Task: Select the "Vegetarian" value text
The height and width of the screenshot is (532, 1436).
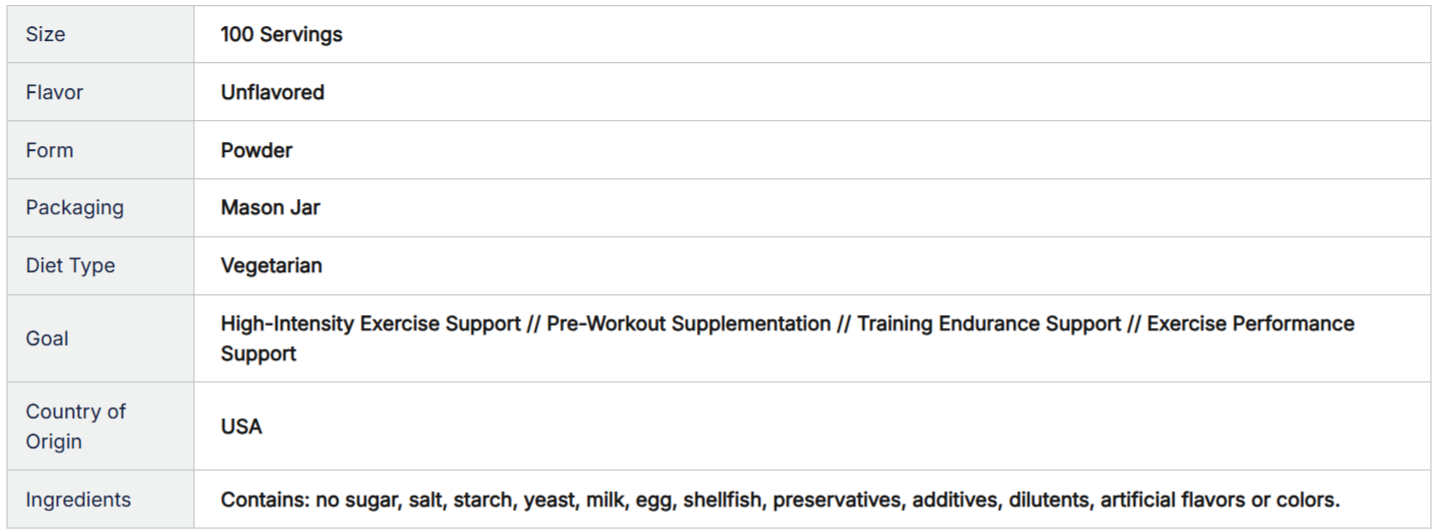Action: [x=271, y=266]
